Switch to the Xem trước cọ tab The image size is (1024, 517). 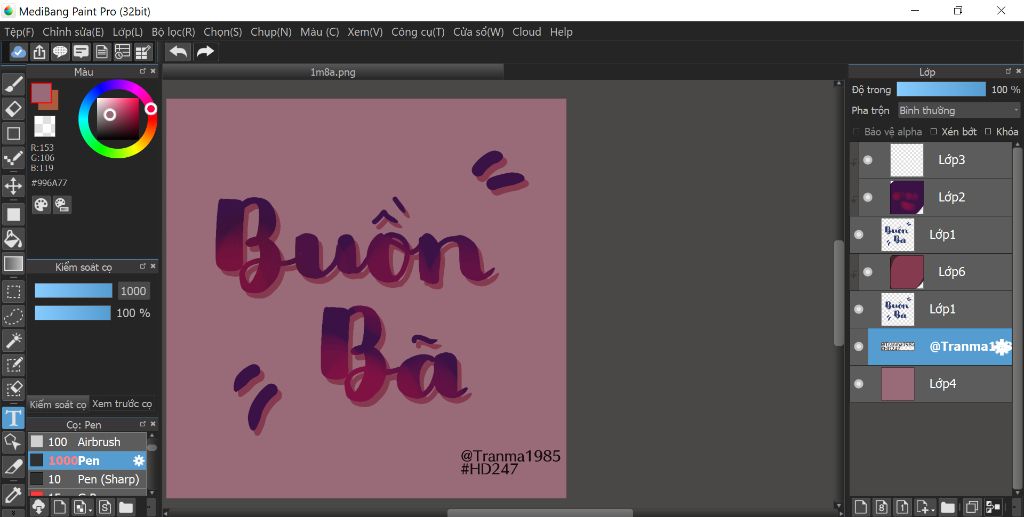(122, 404)
